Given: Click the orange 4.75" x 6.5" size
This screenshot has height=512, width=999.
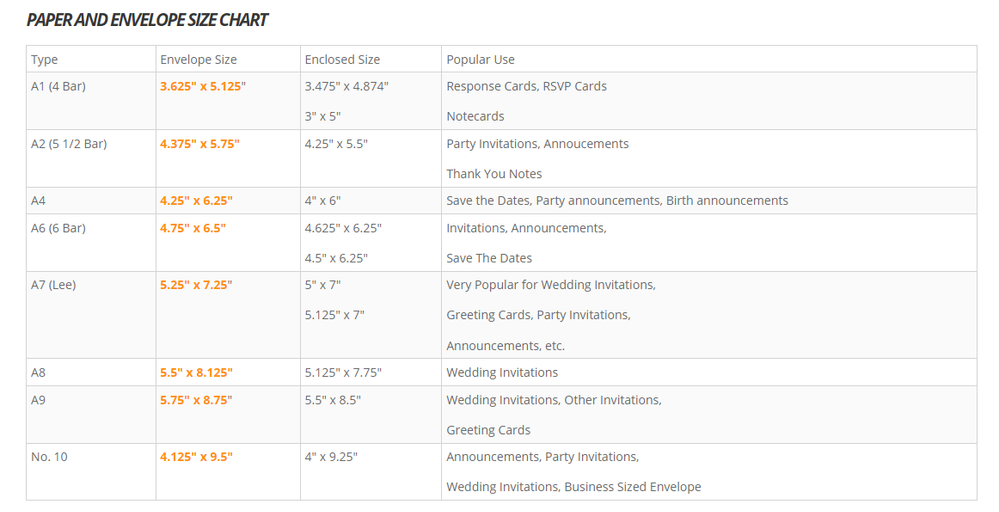Looking at the screenshot, I should pos(192,228).
